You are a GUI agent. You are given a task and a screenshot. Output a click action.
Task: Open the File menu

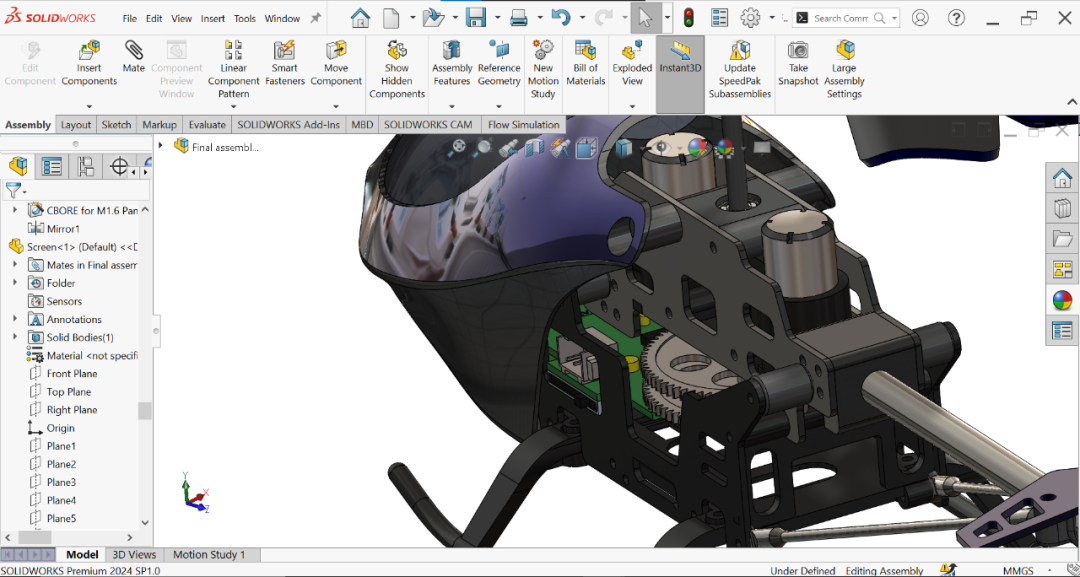pyautogui.click(x=129, y=19)
